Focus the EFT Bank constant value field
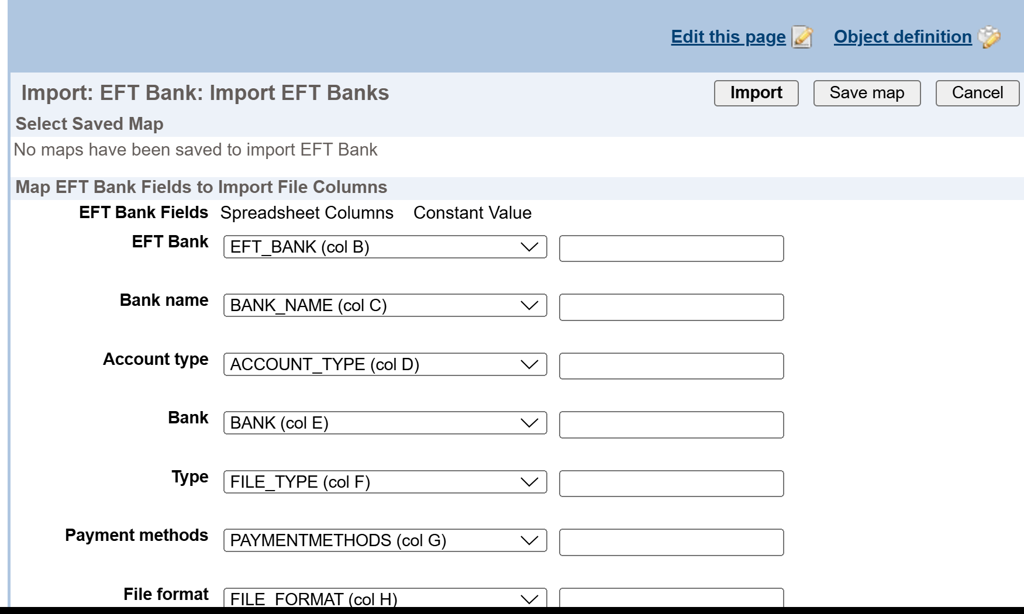This screenshot has width=1024, height=614. 671,249
